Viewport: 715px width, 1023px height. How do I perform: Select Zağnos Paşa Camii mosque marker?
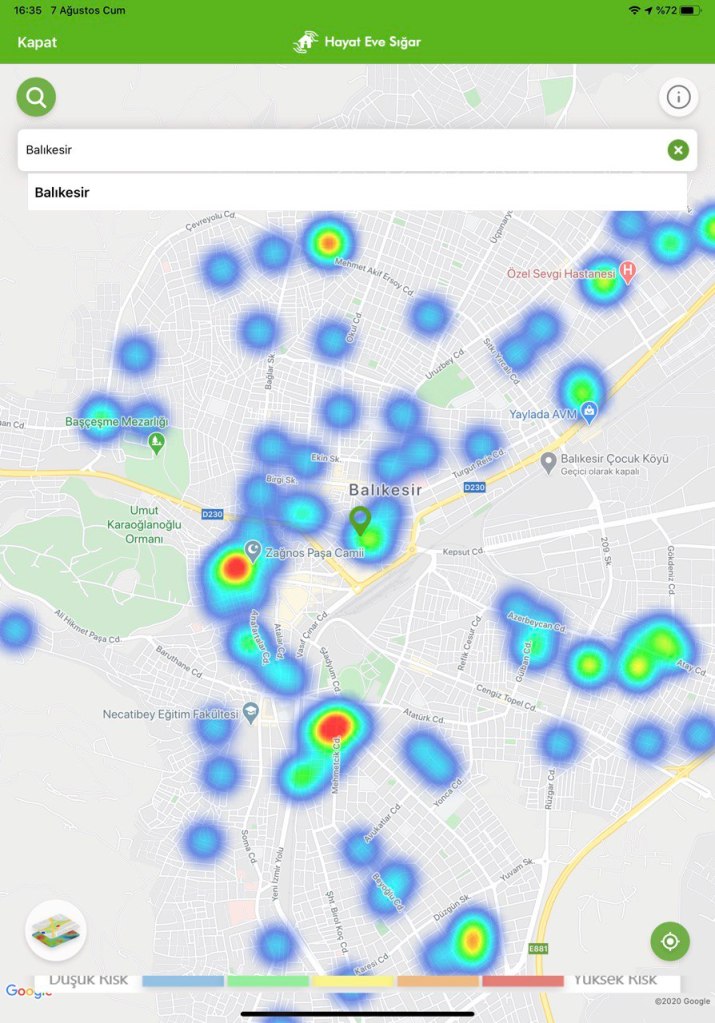pos(253,551)
